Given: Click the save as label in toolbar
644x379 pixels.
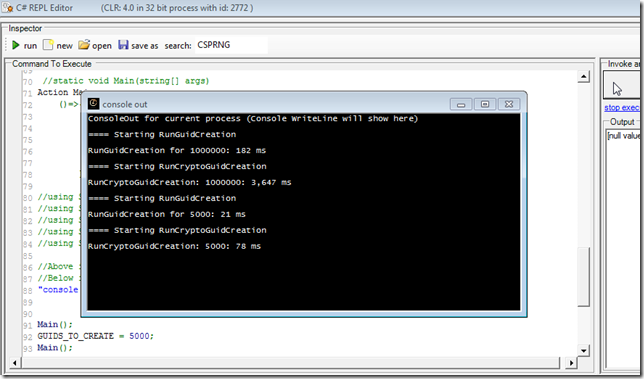Looking at the screenshot, I should pyautogui.click(x=145, y=46).
